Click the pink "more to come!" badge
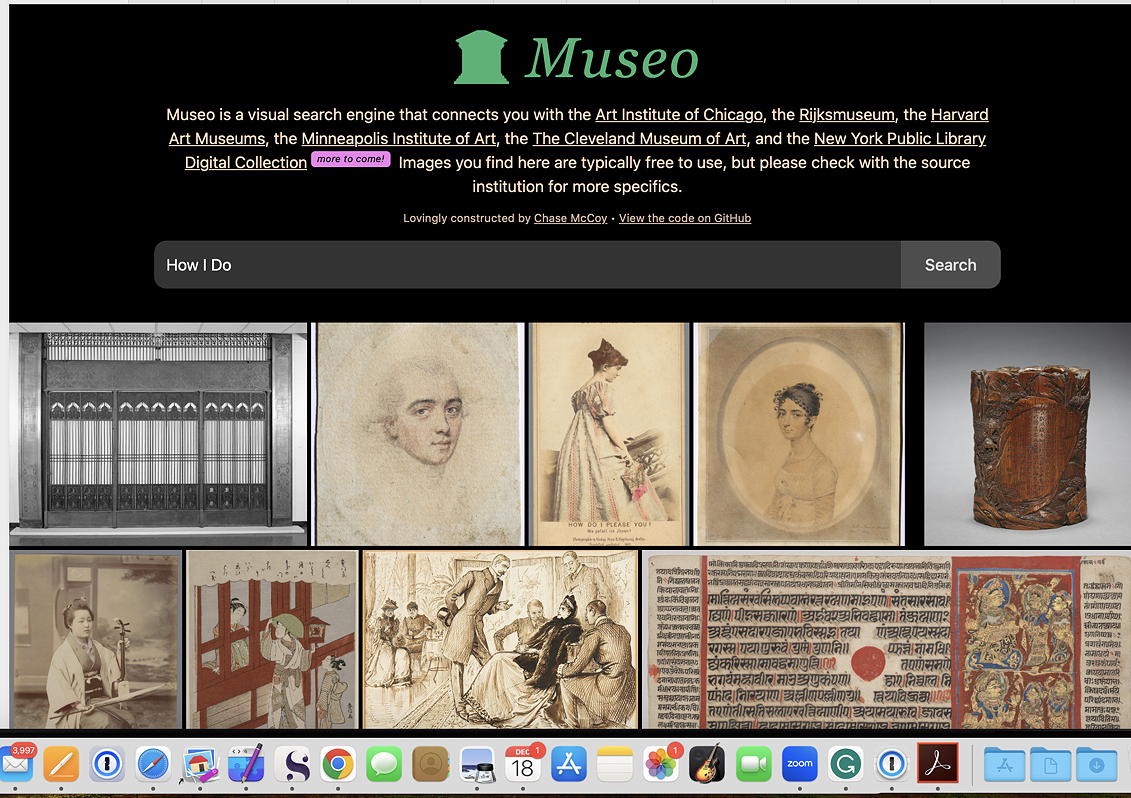This screenshot has width=1131, height=798. click(351, 159)
